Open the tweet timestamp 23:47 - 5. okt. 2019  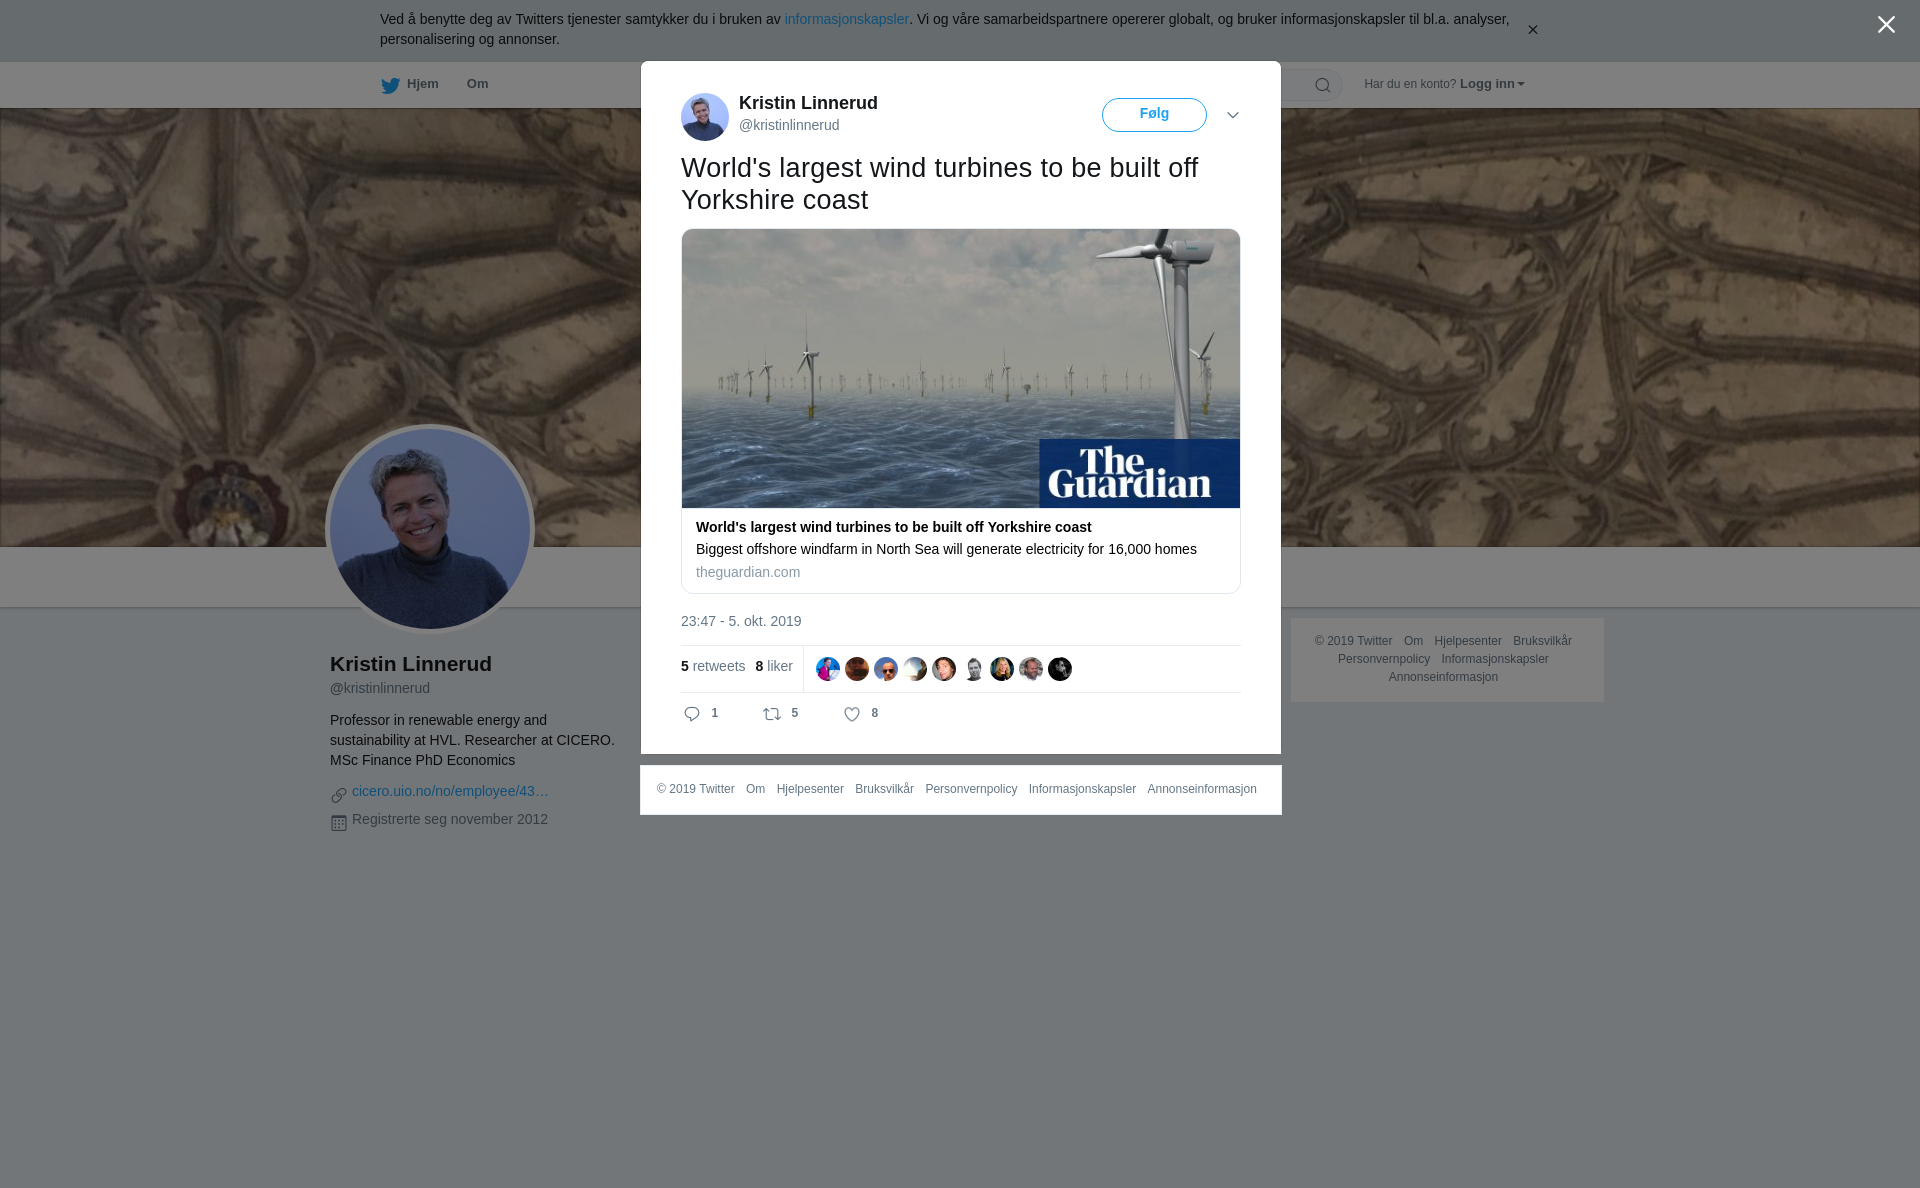(741, 621)
